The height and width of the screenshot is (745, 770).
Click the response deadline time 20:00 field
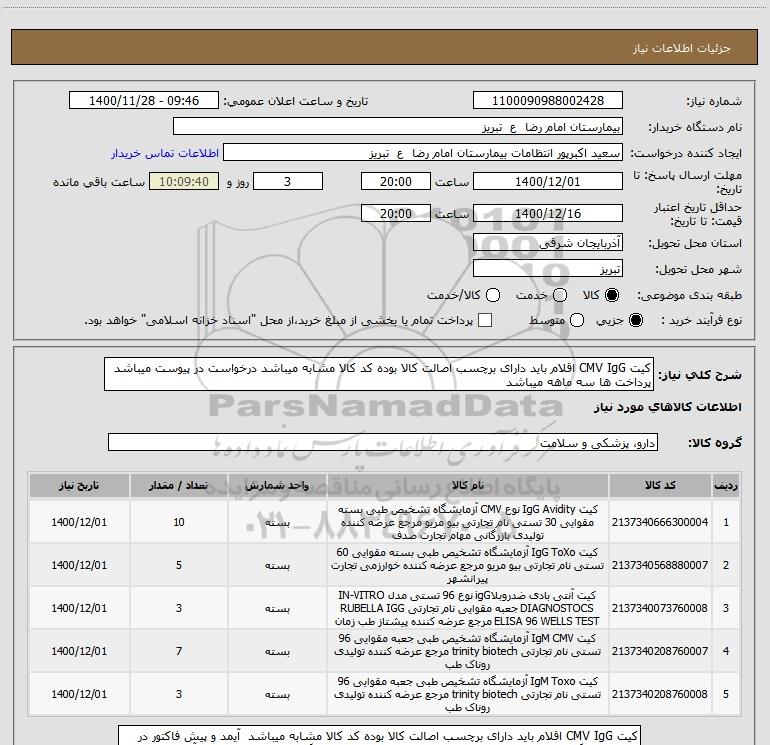396,181
